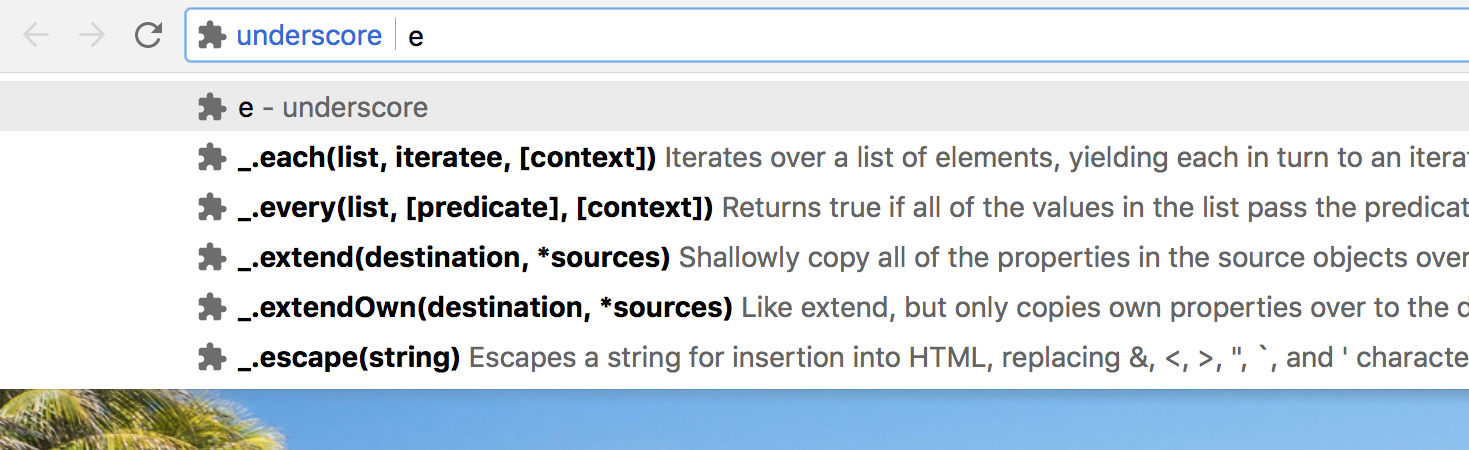Click the palm tree background image

click(x=734, y=420)
